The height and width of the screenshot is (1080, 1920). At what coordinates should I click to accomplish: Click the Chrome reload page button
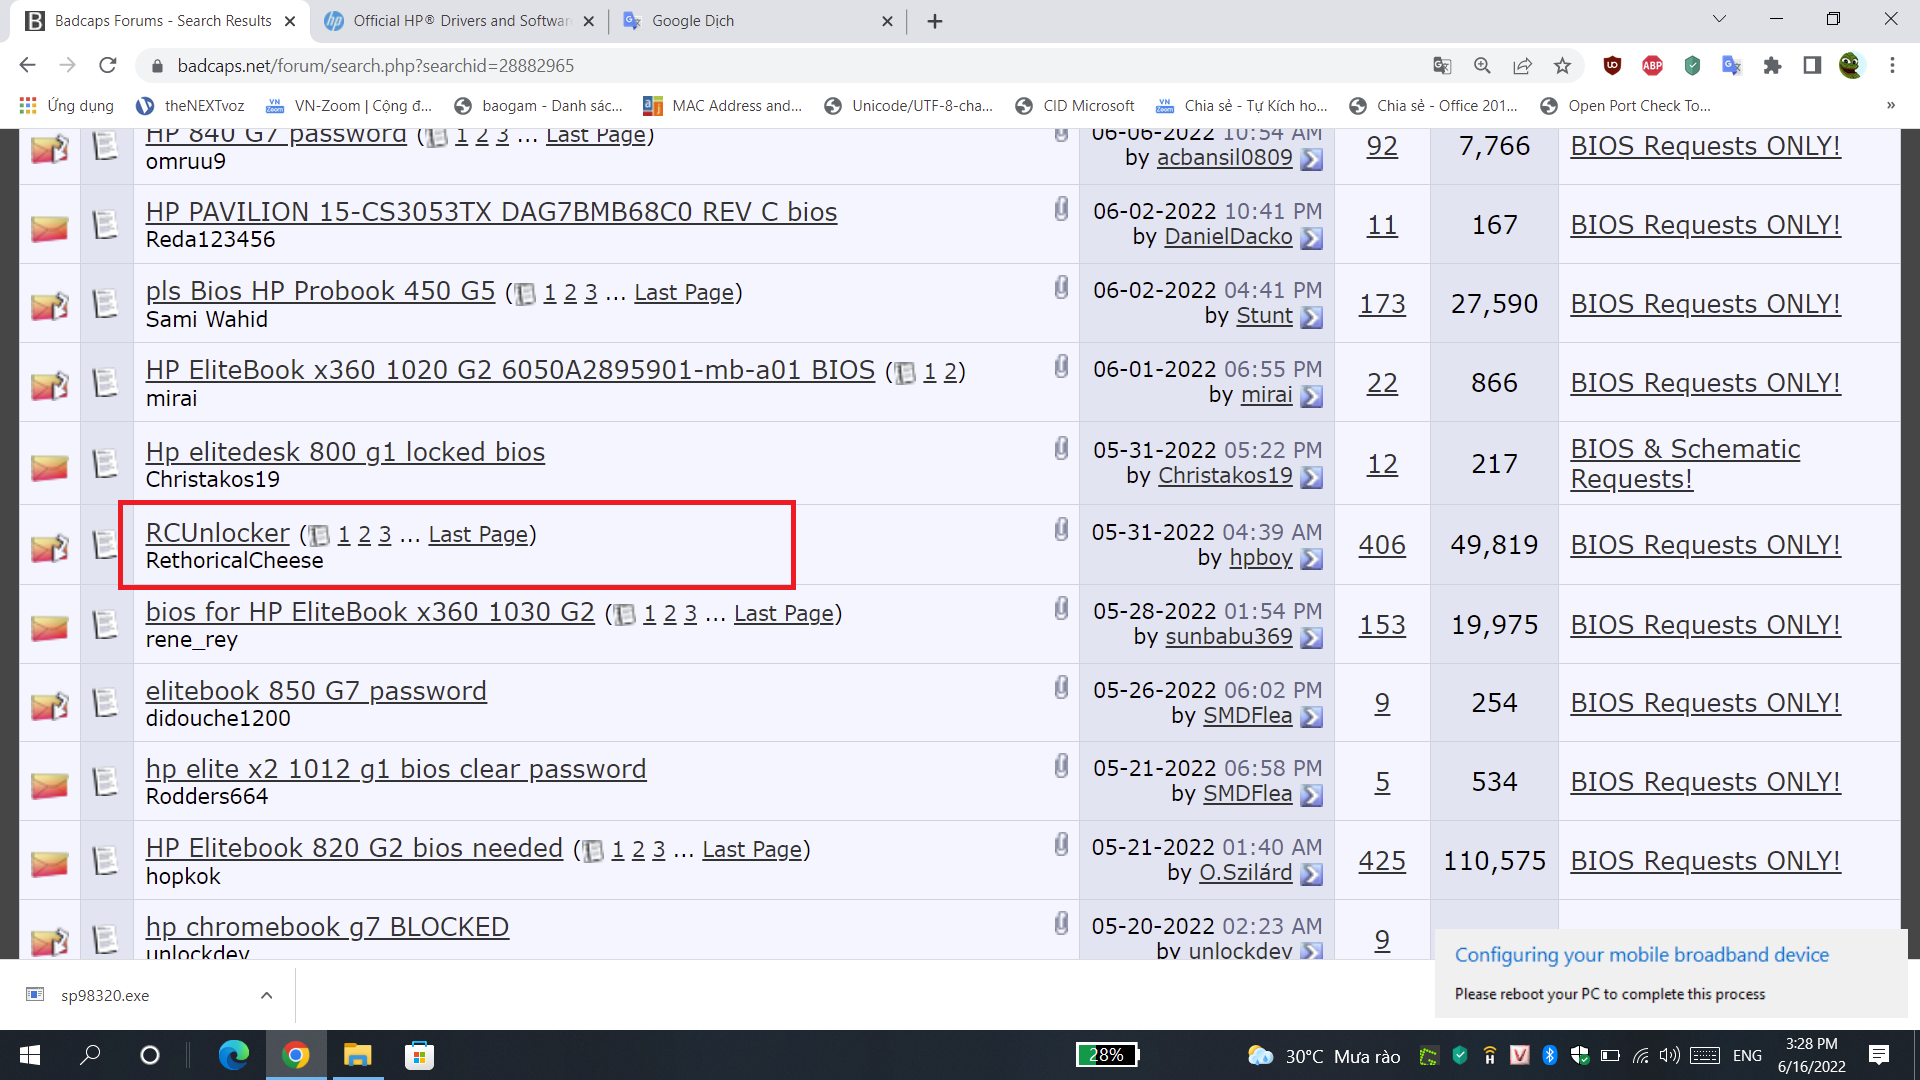pyautogui.click(x=108, y=66)
